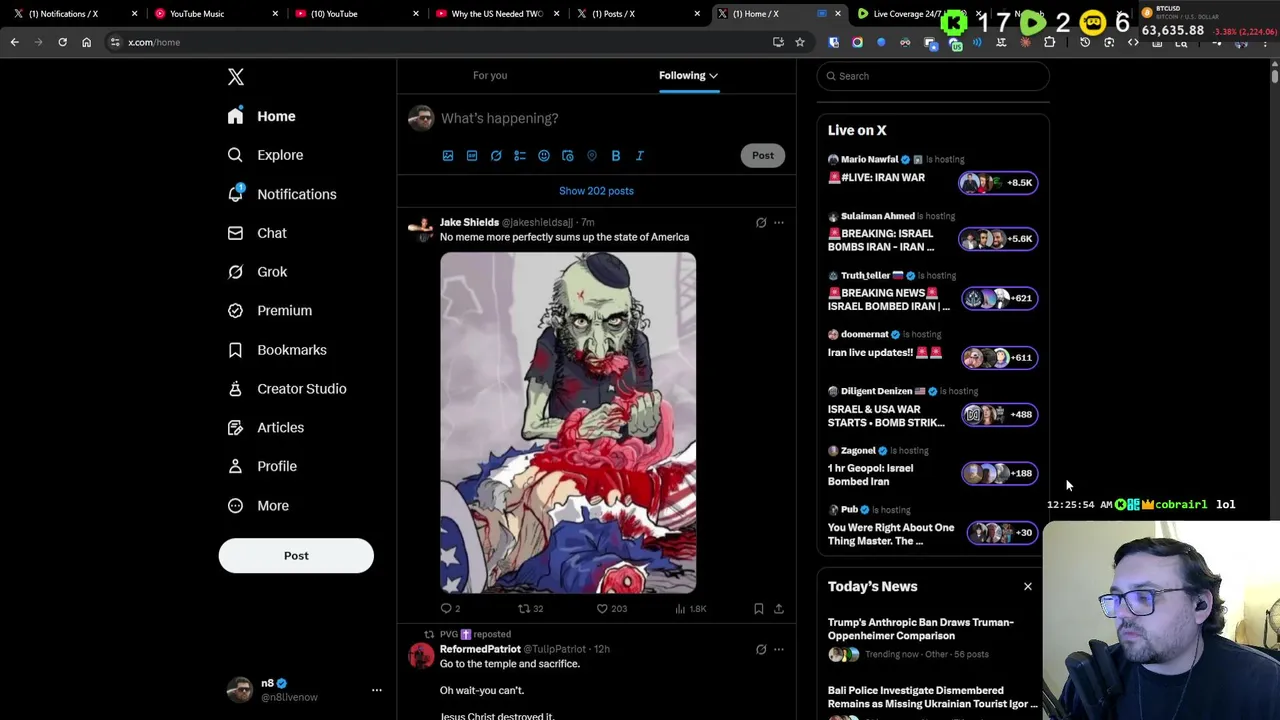Click the location tag icon in composer
1280x720 pixels.
[592, 156]
